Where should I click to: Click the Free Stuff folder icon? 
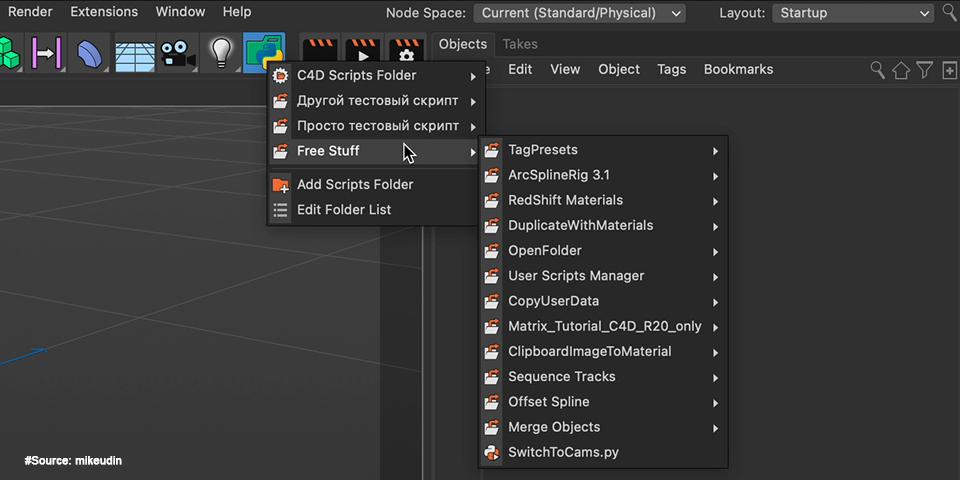point(280,151)
